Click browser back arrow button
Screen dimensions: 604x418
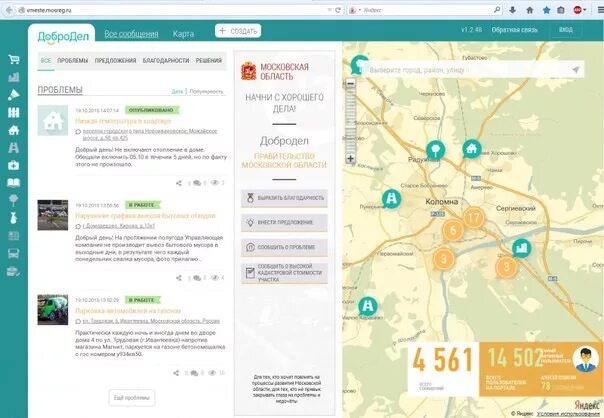8,10
